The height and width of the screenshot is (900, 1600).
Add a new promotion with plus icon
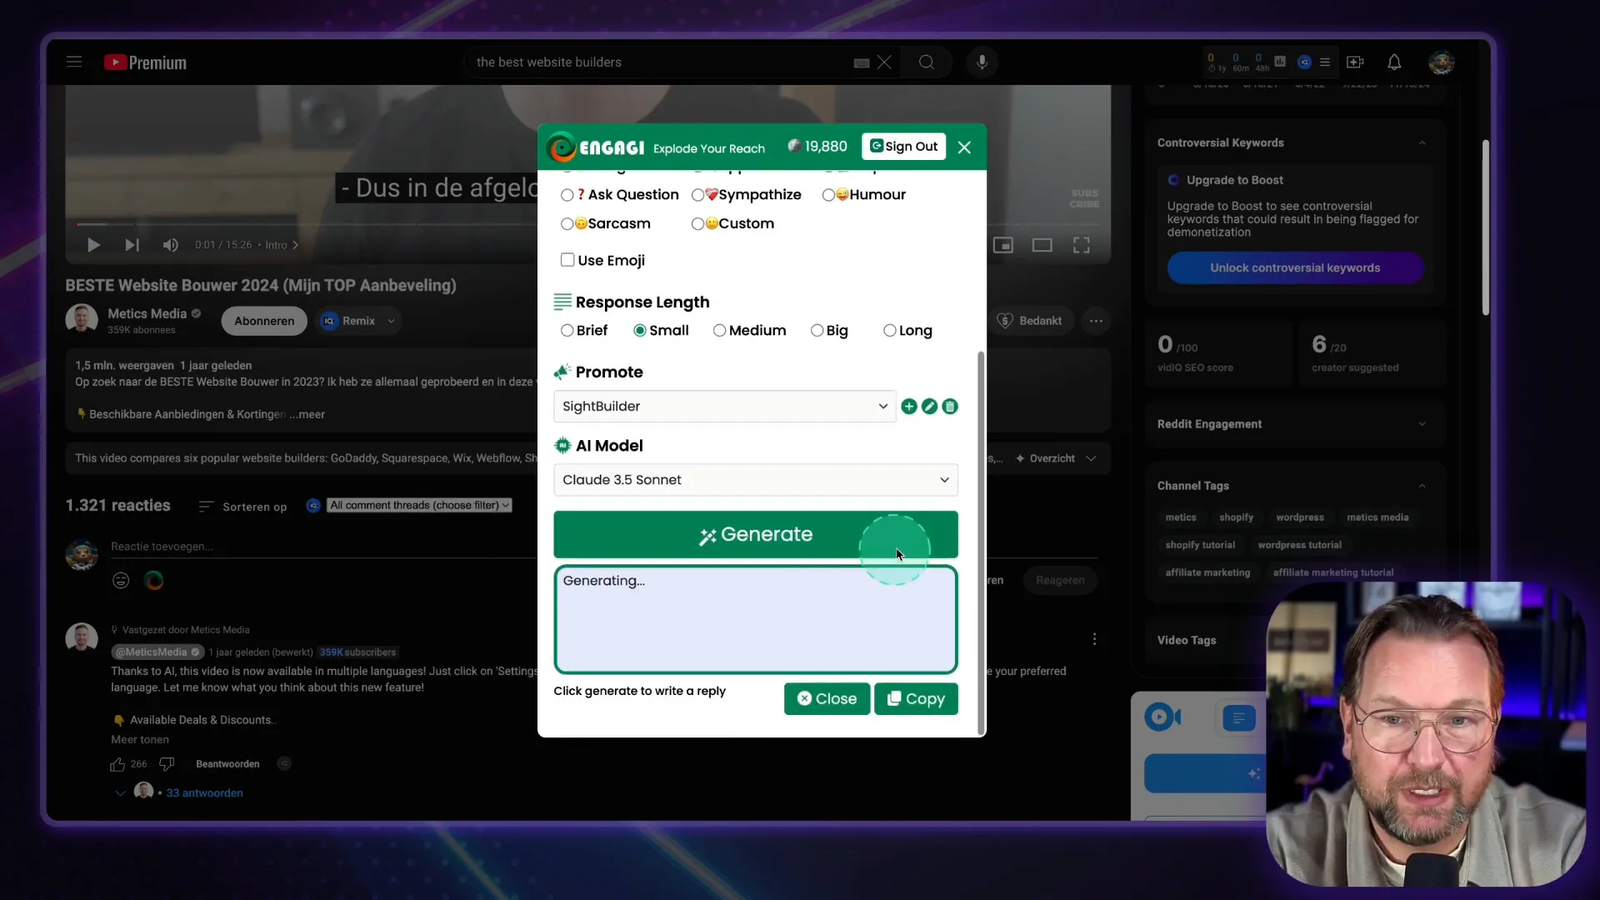tap(909, 406)
